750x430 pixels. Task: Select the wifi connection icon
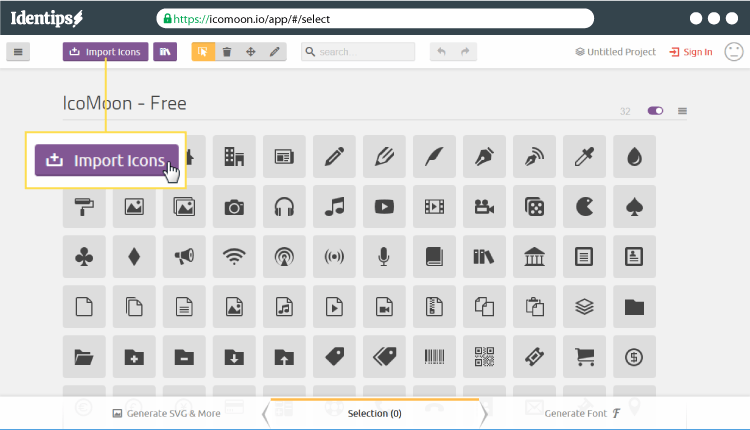pos(234,257)
